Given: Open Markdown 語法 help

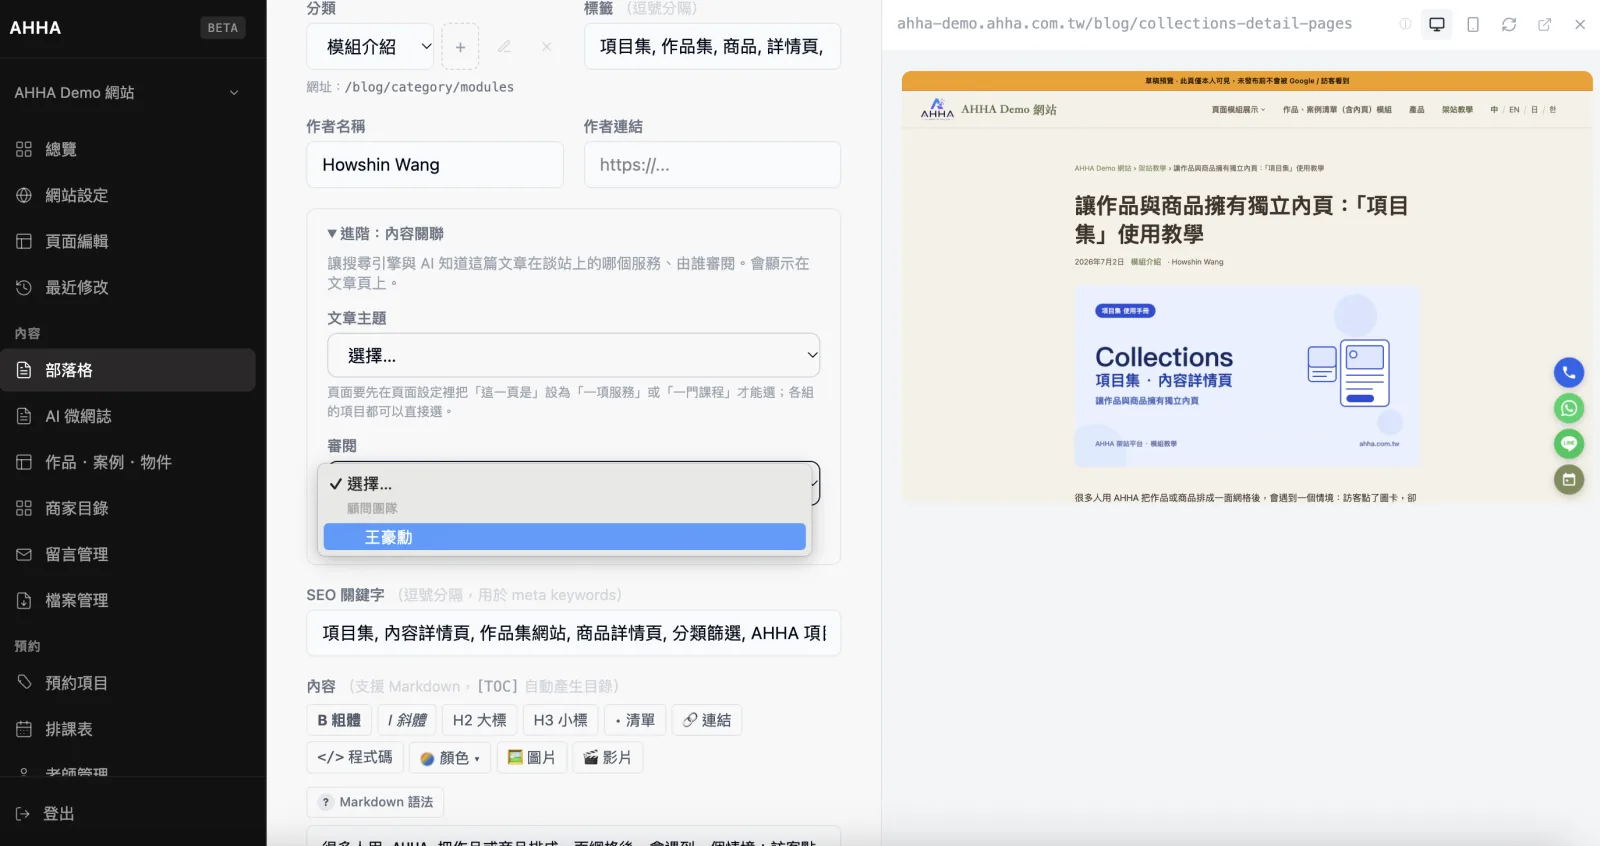Looking at the screenshot, I should pyautogui.click(x=375, y=802).
